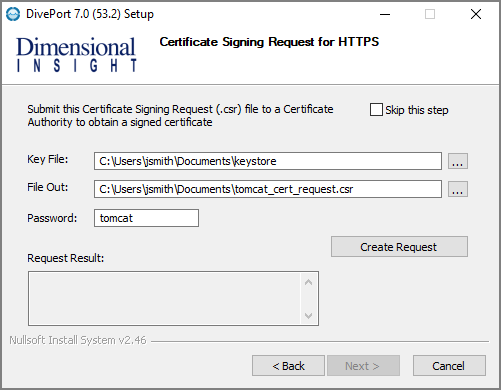Click the Request Result scrollbar up arrow
The width and height of the screenshot is (501, 390).
click(309, 282)
